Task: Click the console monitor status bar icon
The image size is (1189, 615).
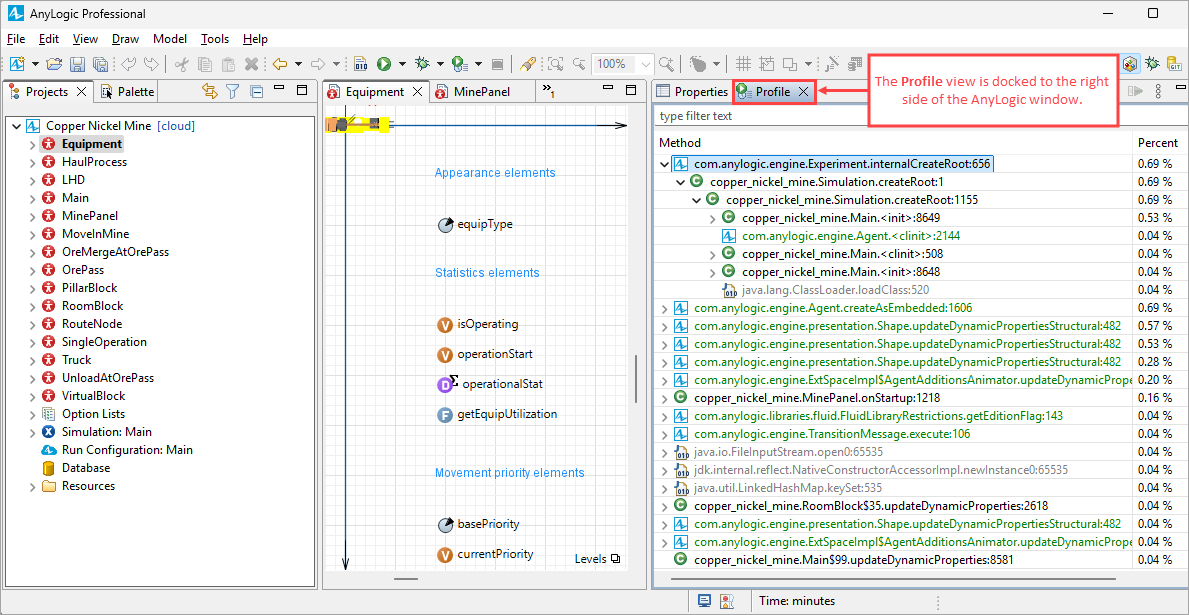Action: pyautogui.click(x=704, y=601)
